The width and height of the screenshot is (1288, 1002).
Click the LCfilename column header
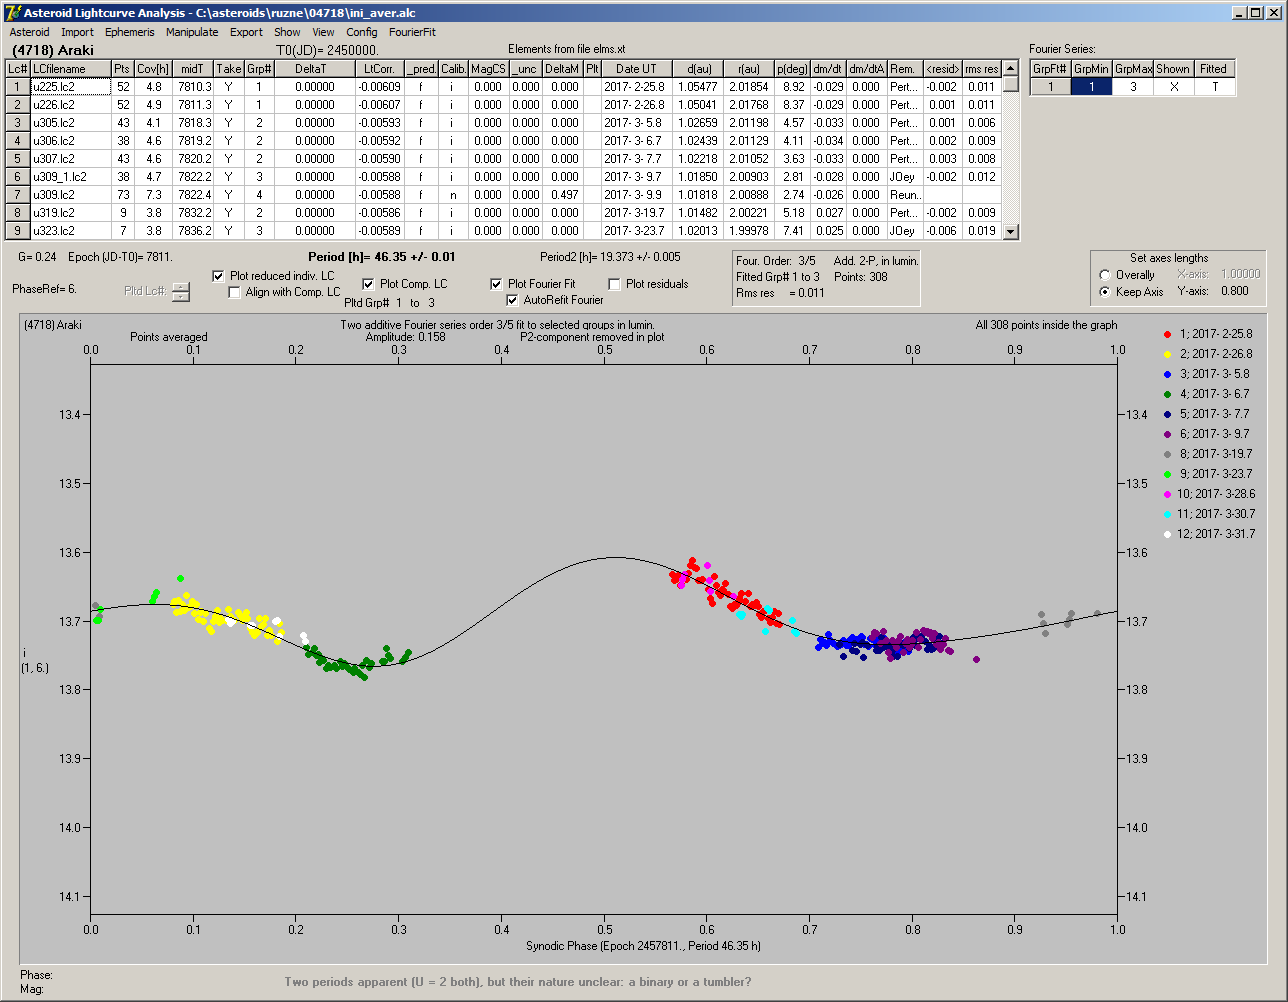pyautogui.click(x=70, y=69)
